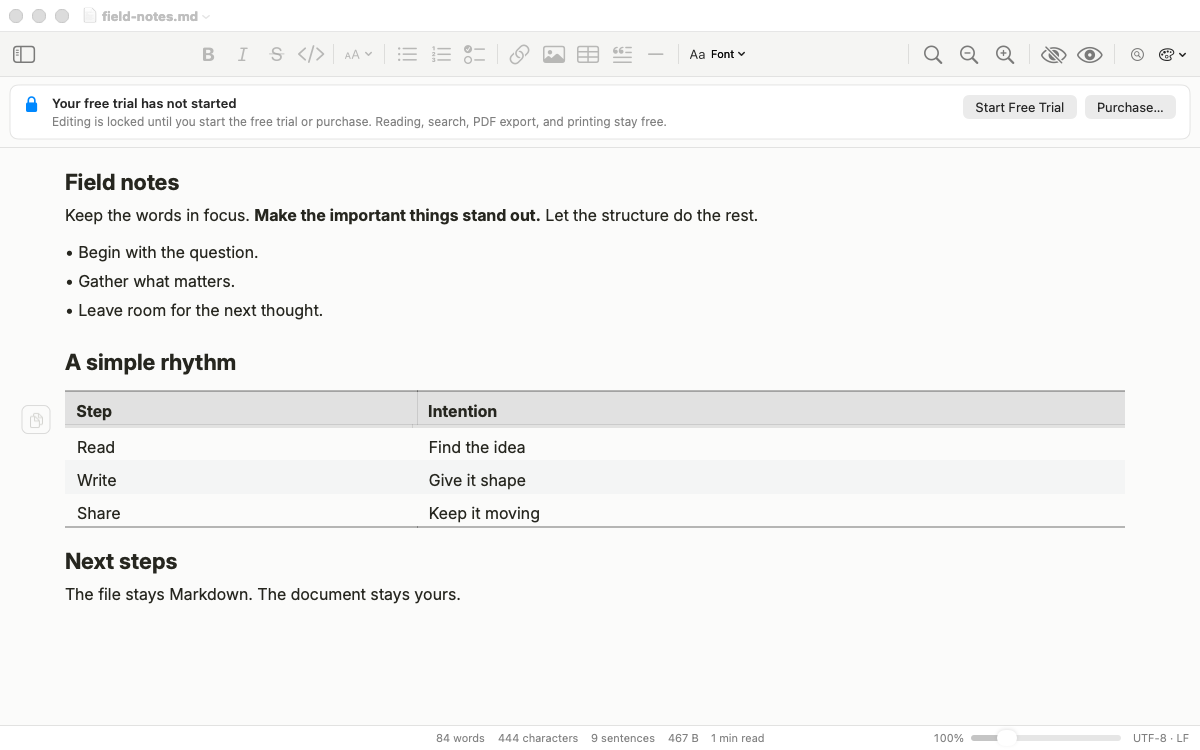Click the 84 words status entry
Screen dimensions: 1200x750
click(x=460, y=738)
